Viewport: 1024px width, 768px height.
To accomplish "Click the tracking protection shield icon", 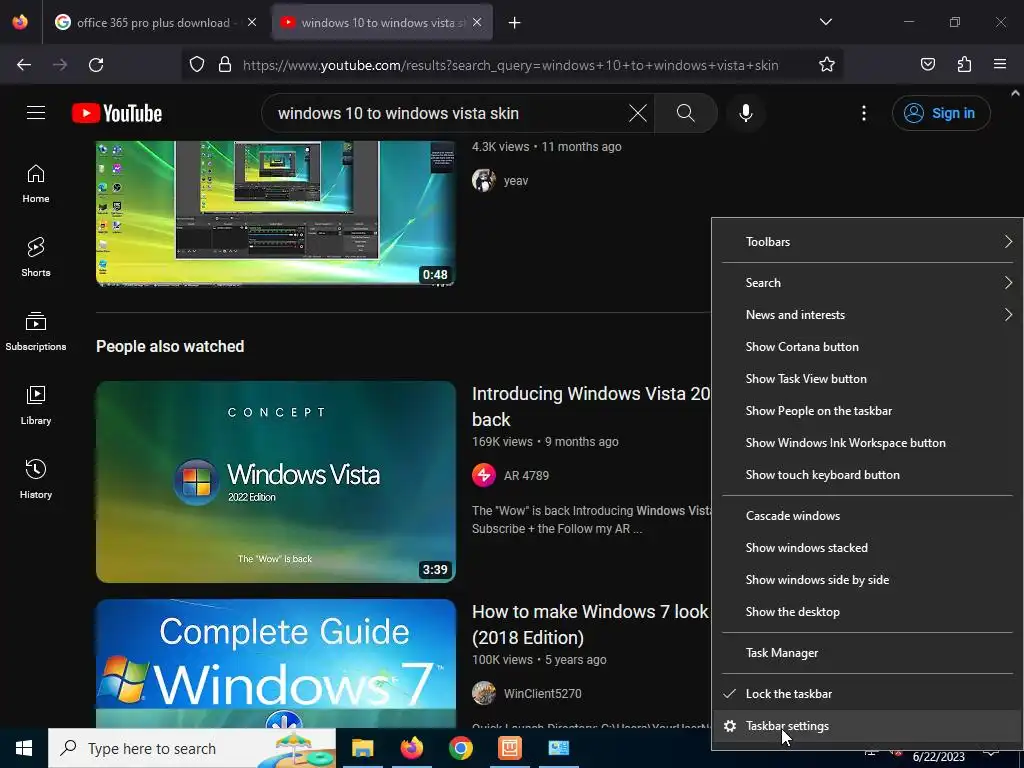I will (197, 65).
